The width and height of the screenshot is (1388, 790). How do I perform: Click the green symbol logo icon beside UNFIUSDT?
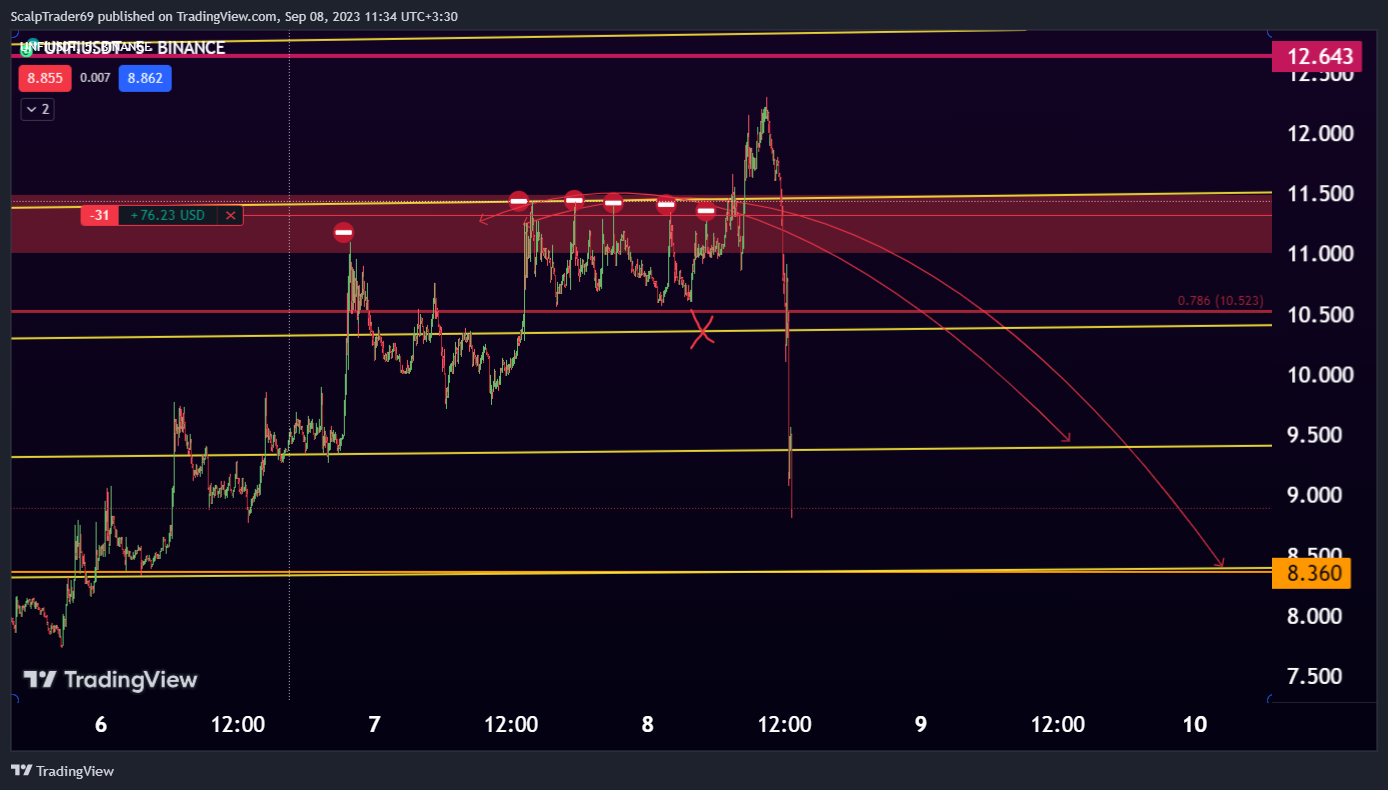pos(26,47)
